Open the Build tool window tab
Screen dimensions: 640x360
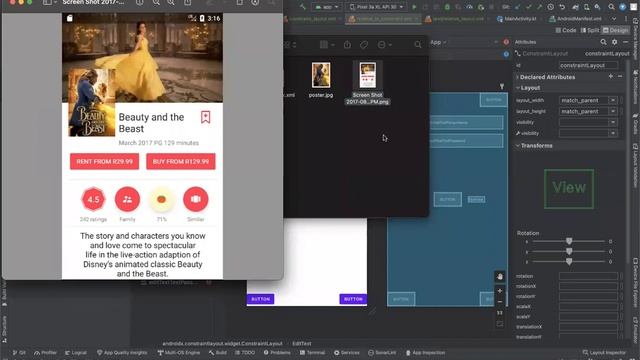click(218, 353)
